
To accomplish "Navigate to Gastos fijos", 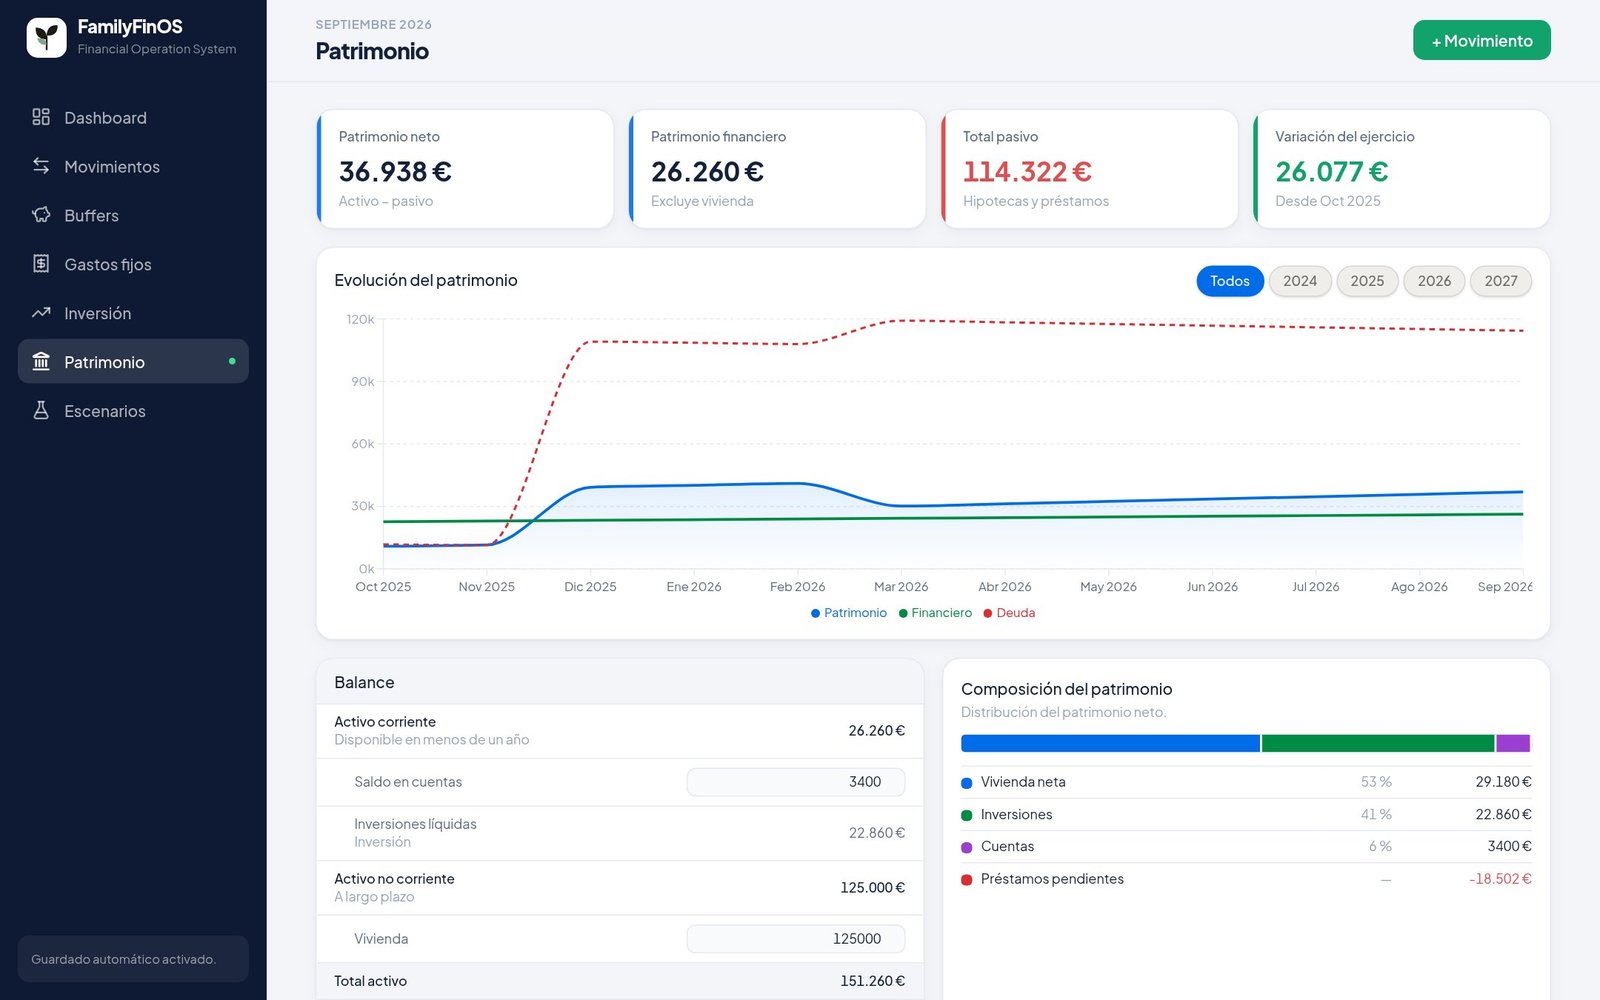I will tap(133, 264).
